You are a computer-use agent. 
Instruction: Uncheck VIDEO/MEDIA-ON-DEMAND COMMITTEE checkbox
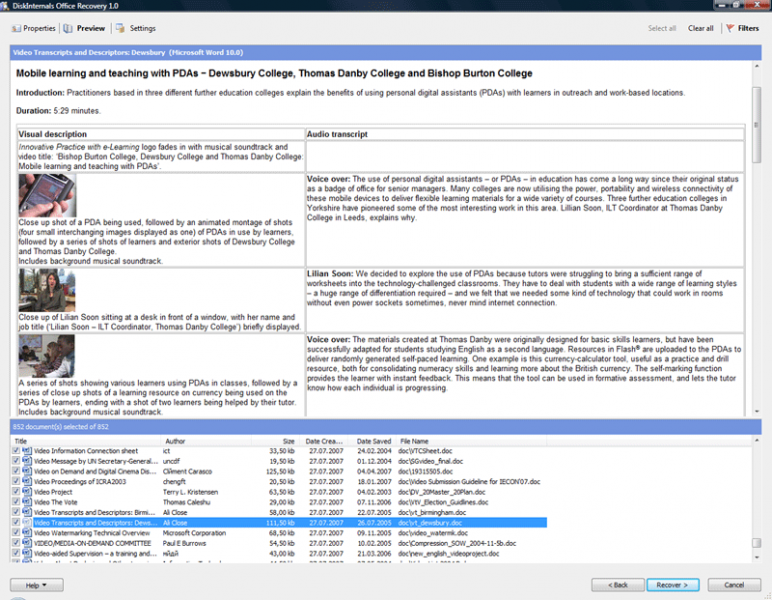click(16, 543)
